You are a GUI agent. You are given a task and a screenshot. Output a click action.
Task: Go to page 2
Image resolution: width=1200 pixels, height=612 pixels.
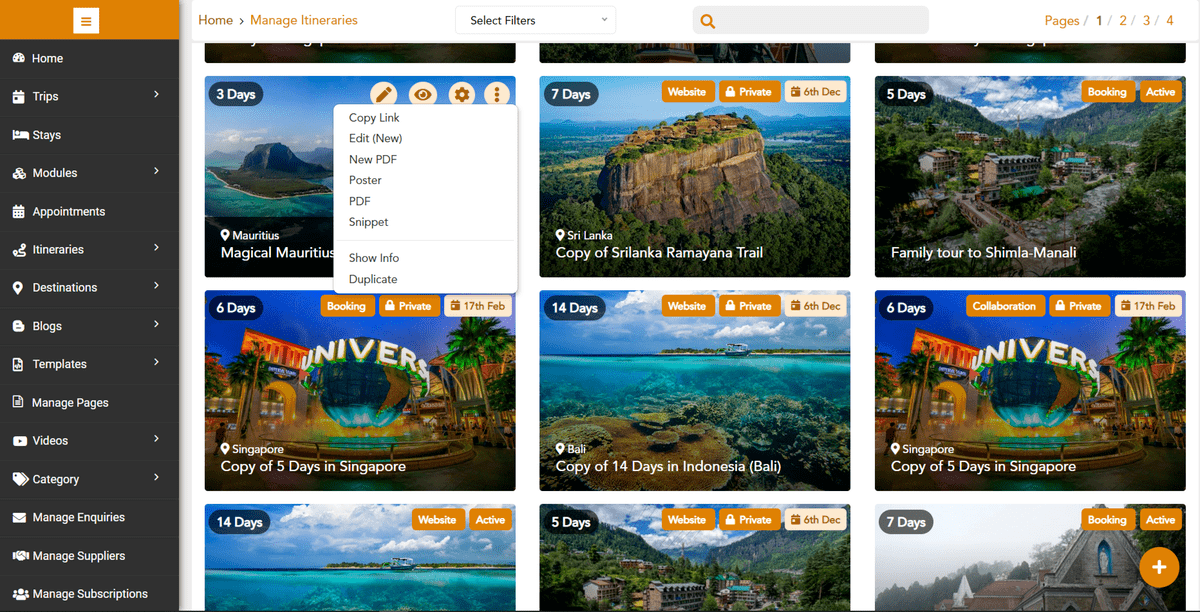click(x=1123, y=21)
